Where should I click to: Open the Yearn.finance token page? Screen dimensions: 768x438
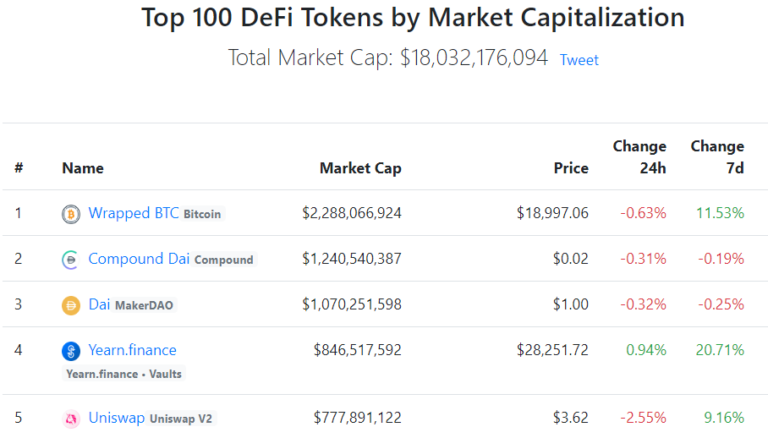(132, 350)
